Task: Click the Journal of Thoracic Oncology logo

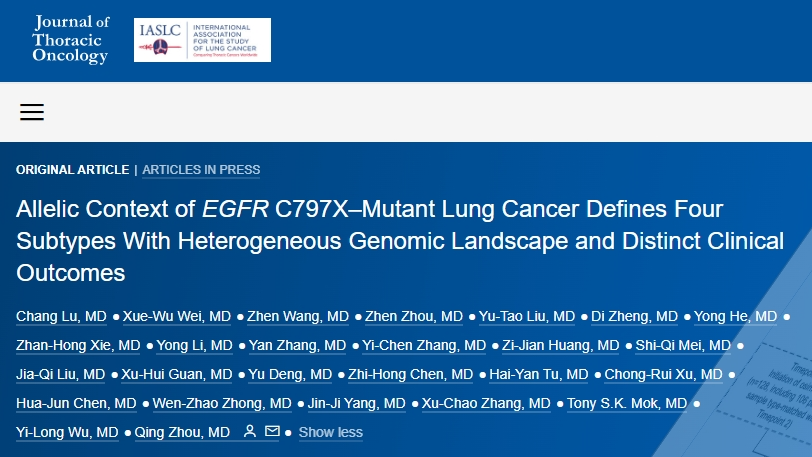Action: click(71, 39)
